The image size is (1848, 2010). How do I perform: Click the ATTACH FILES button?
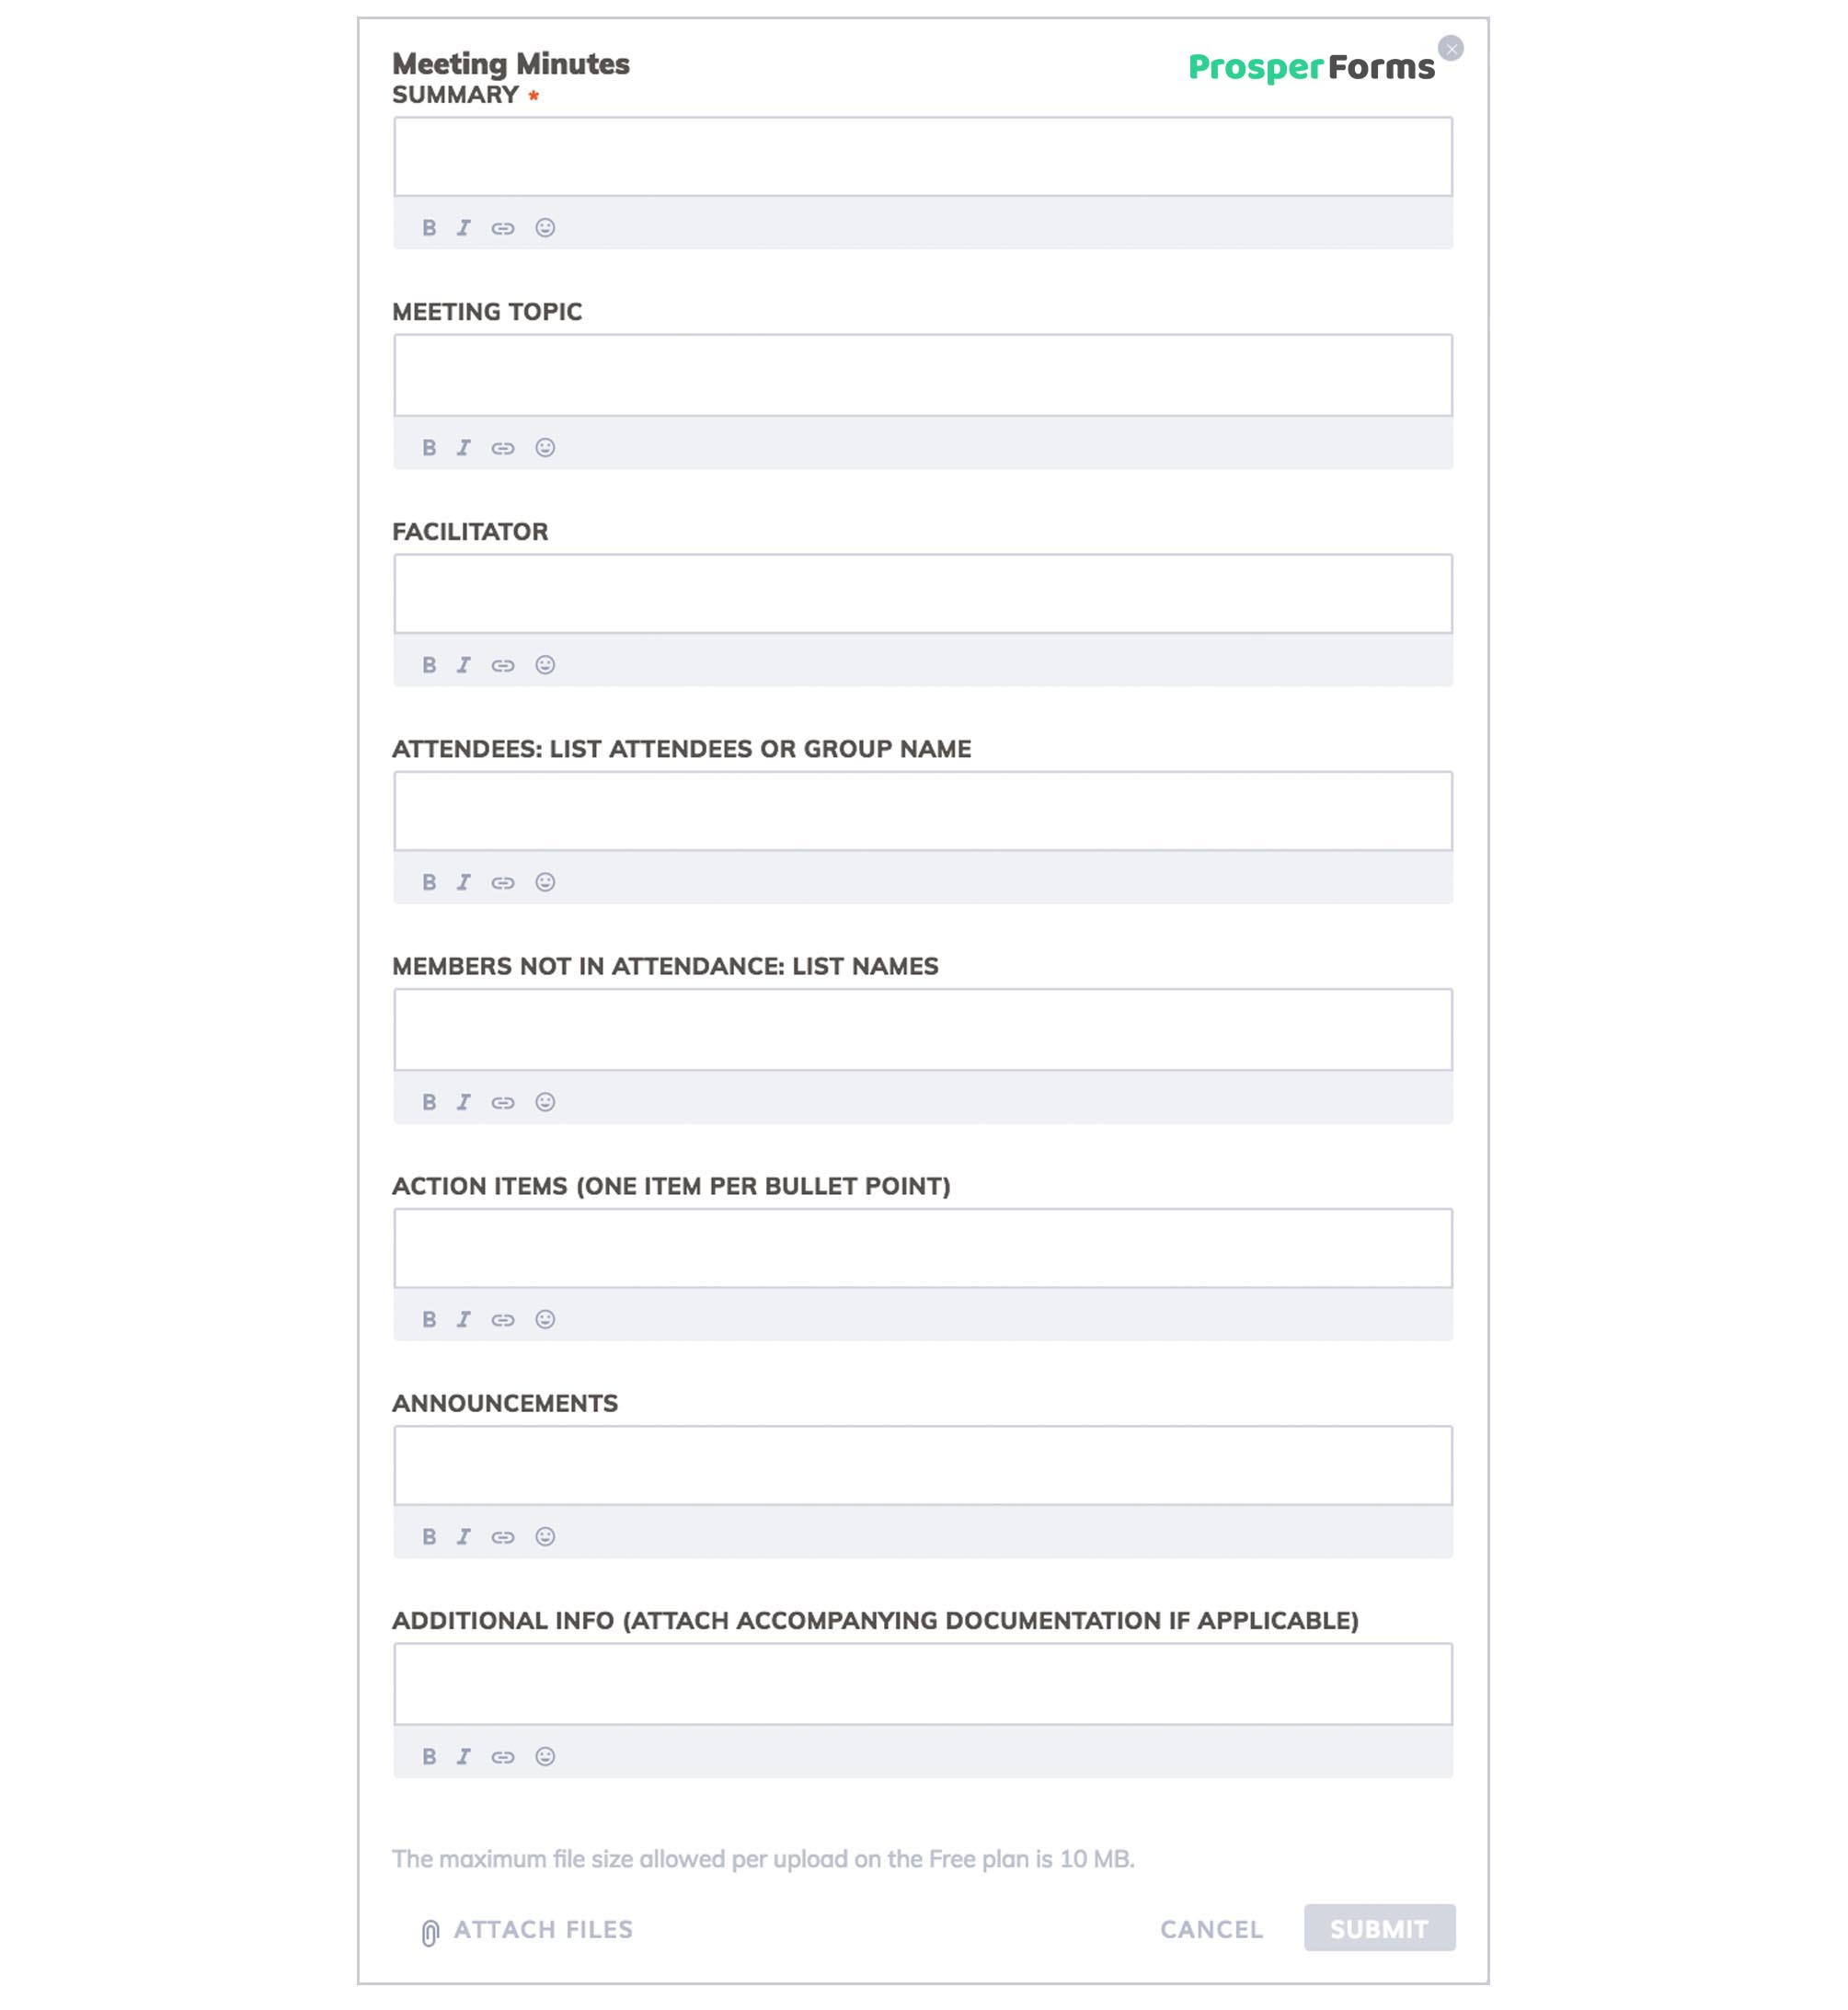(x=525, y=1928)
